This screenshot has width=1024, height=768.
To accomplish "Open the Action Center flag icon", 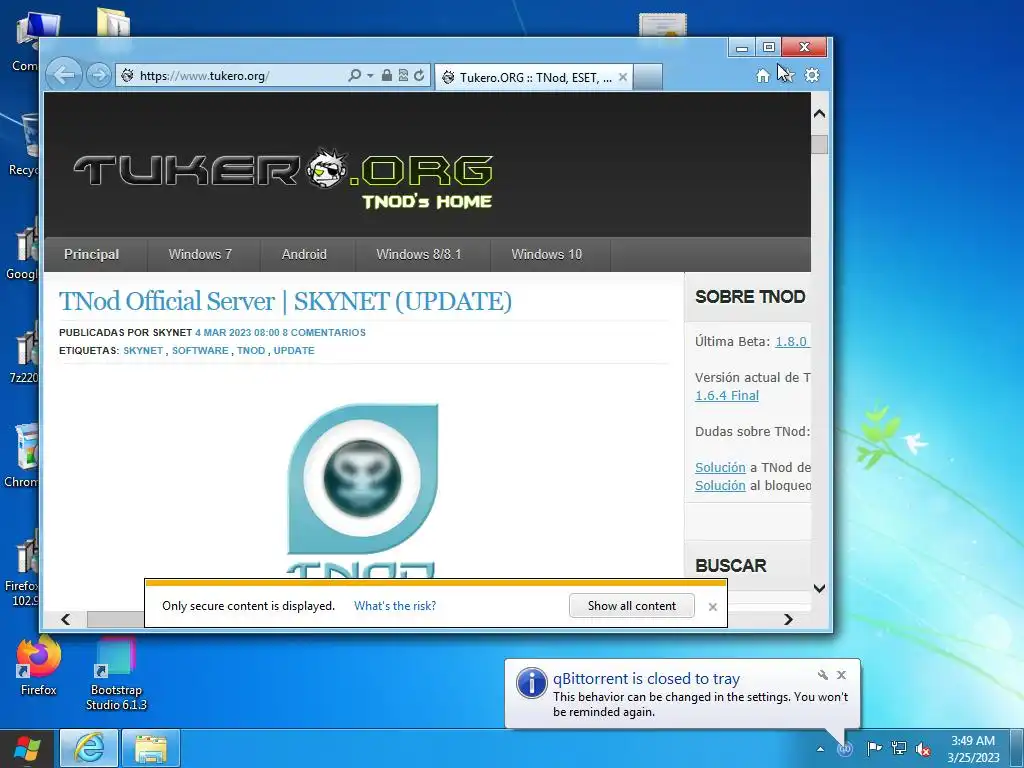I will pyautogui.click(x=874, y=748).
